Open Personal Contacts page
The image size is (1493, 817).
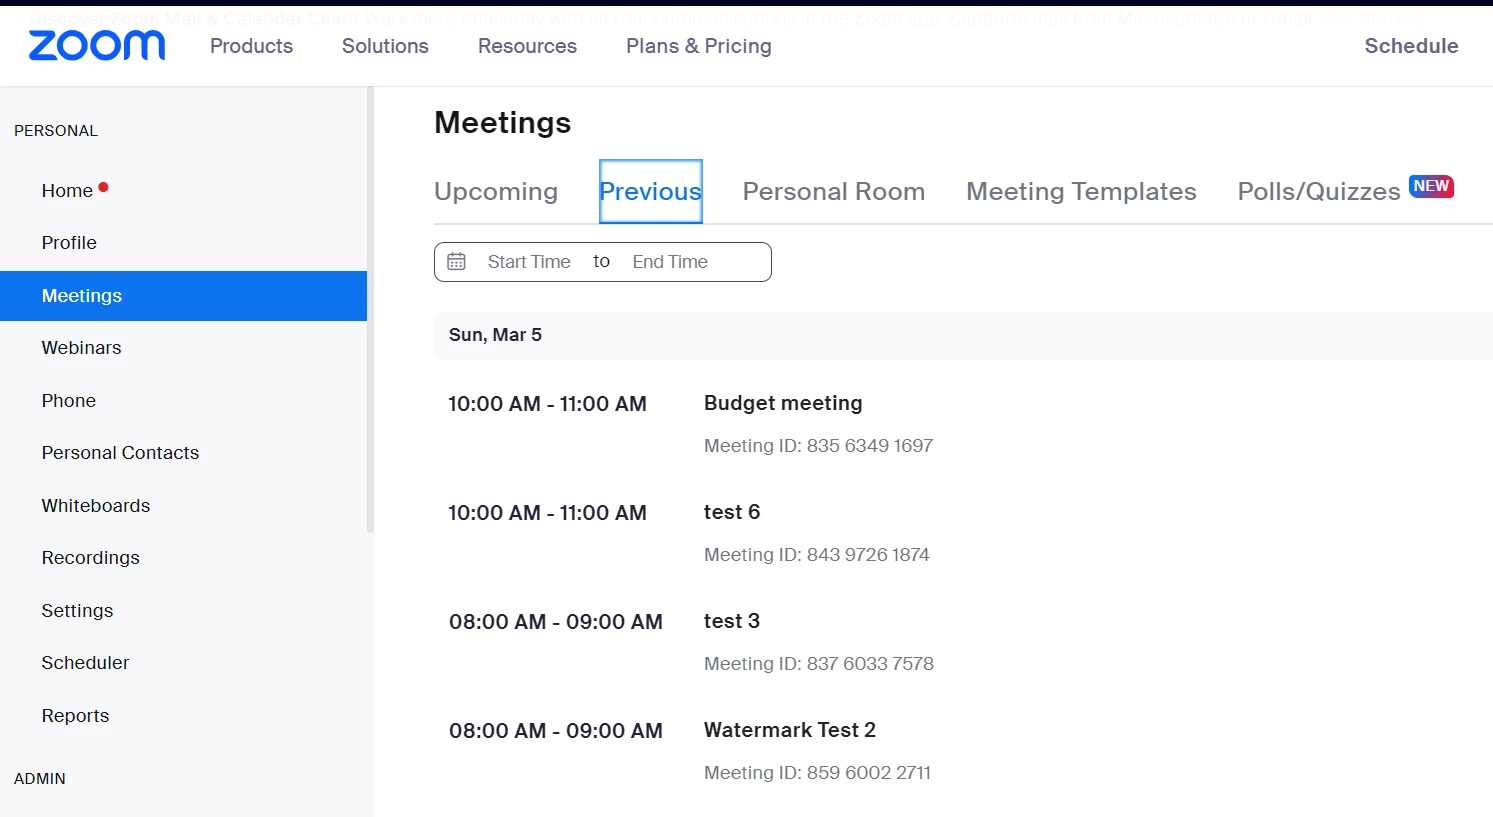120,453
